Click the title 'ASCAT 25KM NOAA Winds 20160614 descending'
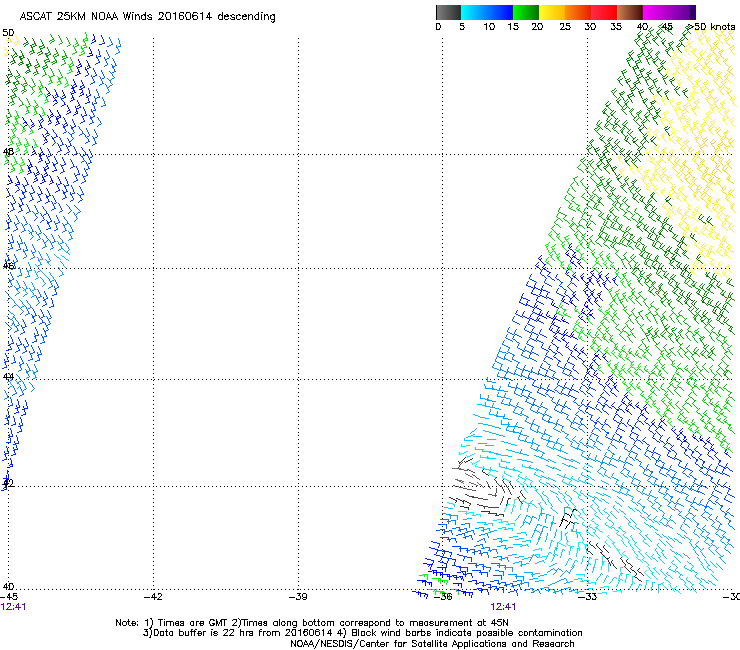 [x=147, y=17]
